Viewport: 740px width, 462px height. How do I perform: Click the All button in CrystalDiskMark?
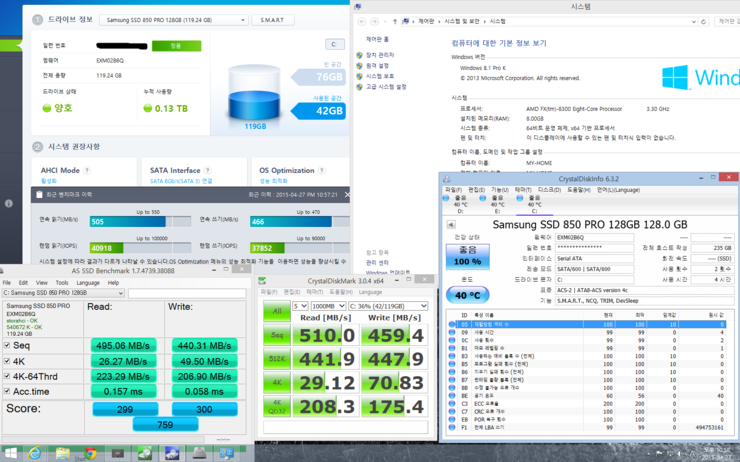tap(277, 311)
